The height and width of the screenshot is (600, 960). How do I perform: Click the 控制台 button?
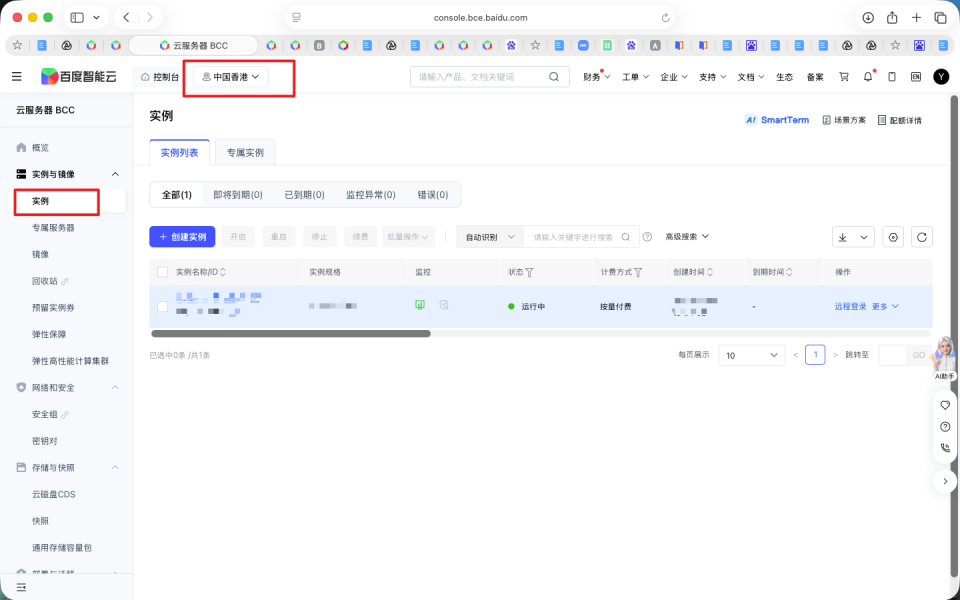[160, 77]
